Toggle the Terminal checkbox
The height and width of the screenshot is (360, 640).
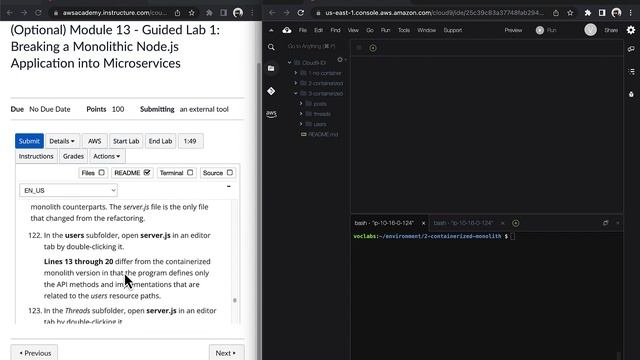[190, 173]
